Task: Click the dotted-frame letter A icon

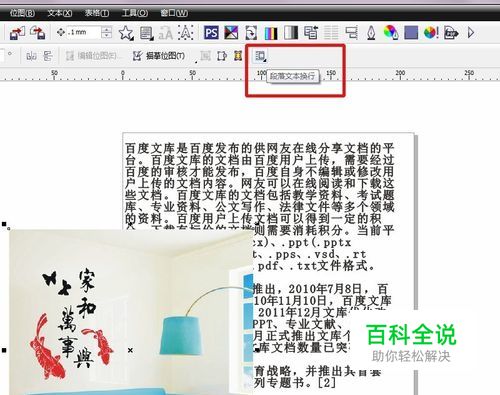Action: click(186, 33)
